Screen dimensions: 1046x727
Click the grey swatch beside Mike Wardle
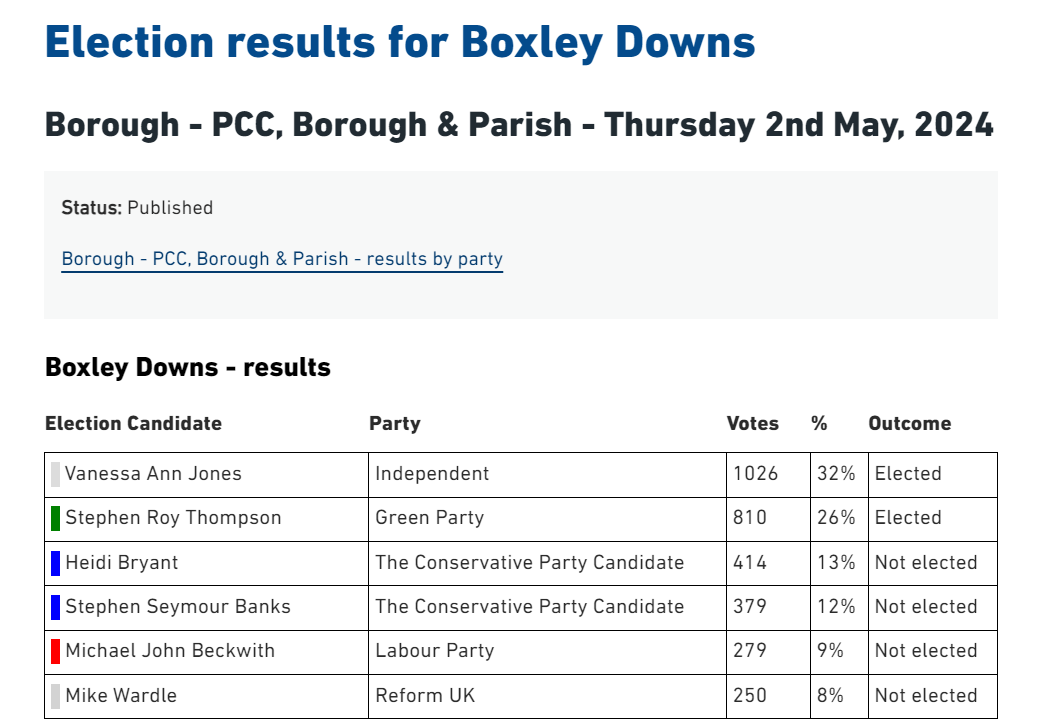click(x=55, y=696)
